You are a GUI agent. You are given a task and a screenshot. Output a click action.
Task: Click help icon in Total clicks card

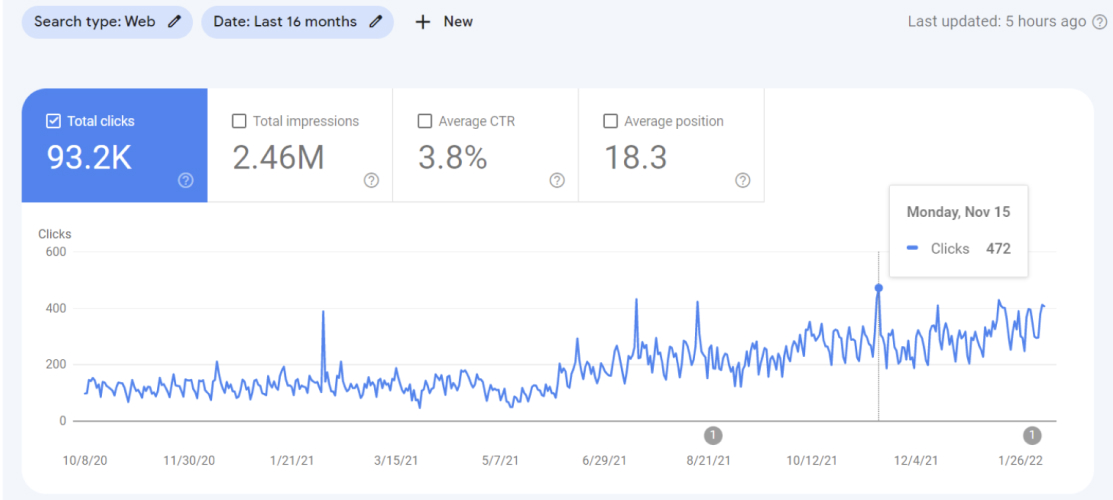(x=185, y=180)
